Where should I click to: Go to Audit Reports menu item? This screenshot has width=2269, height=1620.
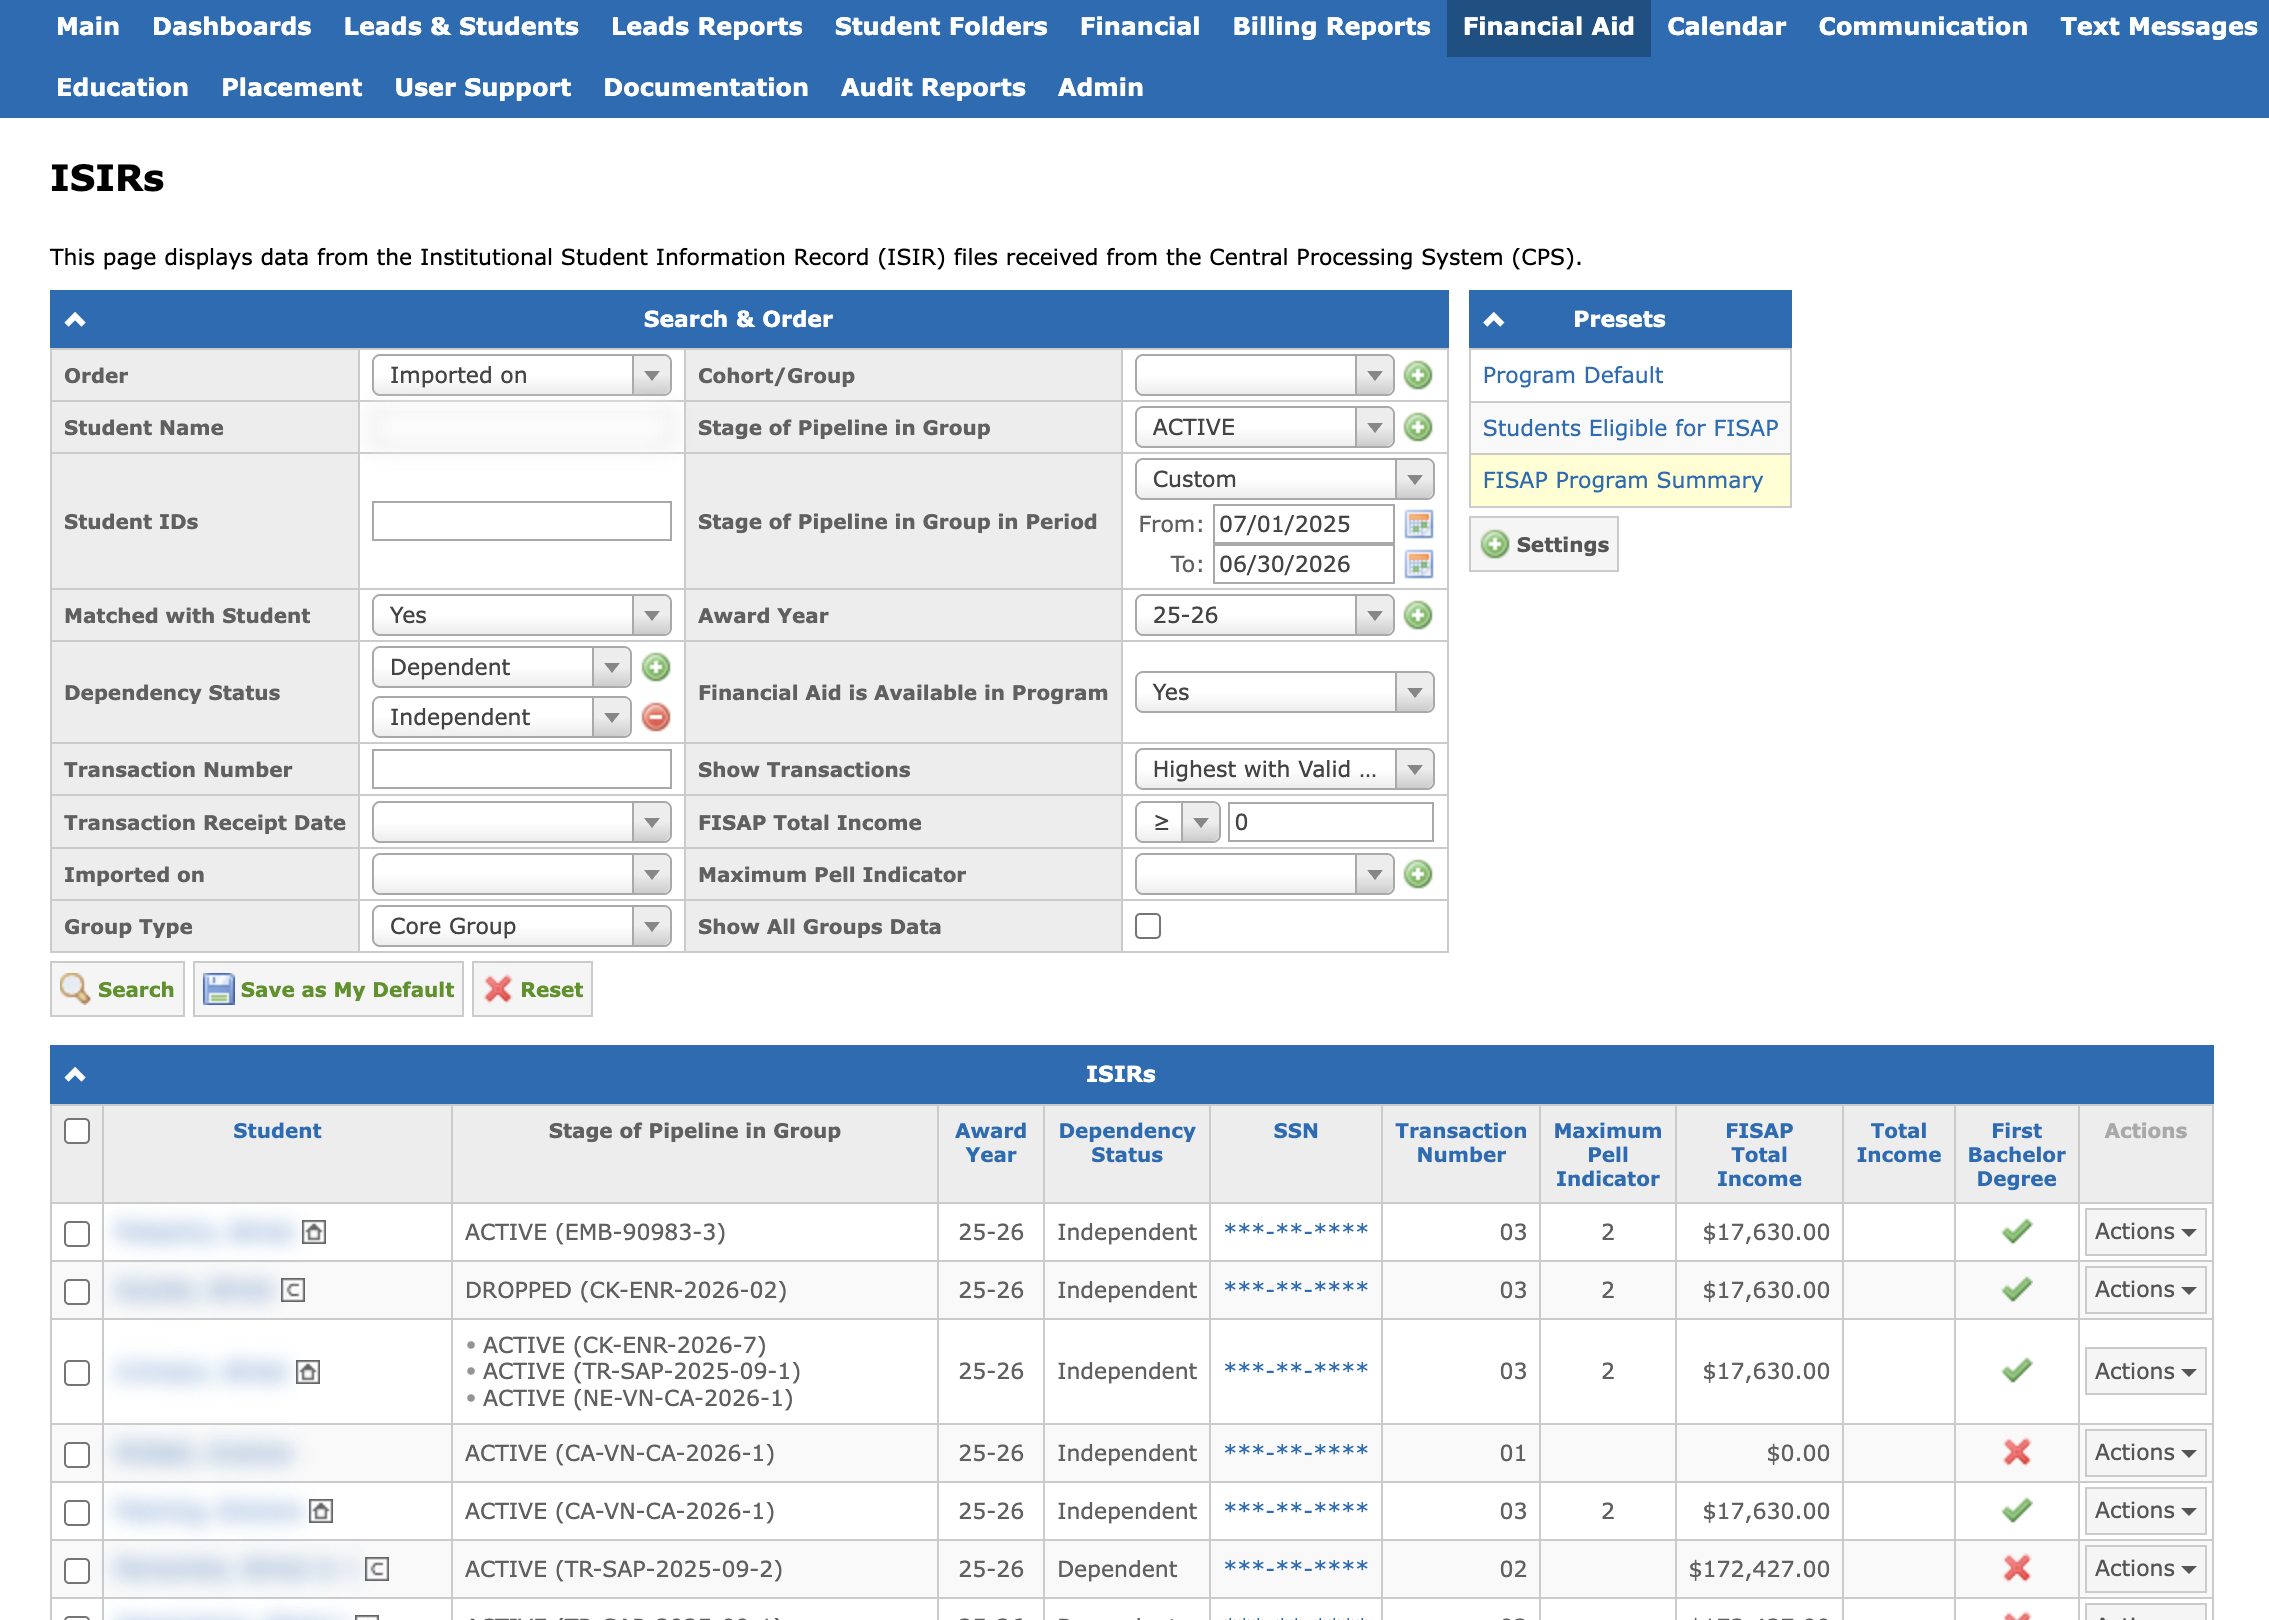[x=932, y=88]
